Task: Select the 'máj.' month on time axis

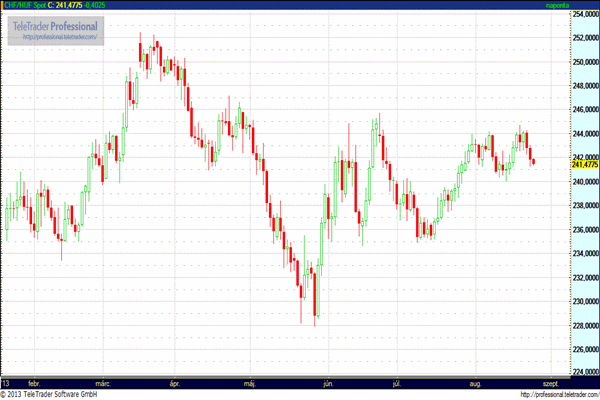Action: click(250, 383)
